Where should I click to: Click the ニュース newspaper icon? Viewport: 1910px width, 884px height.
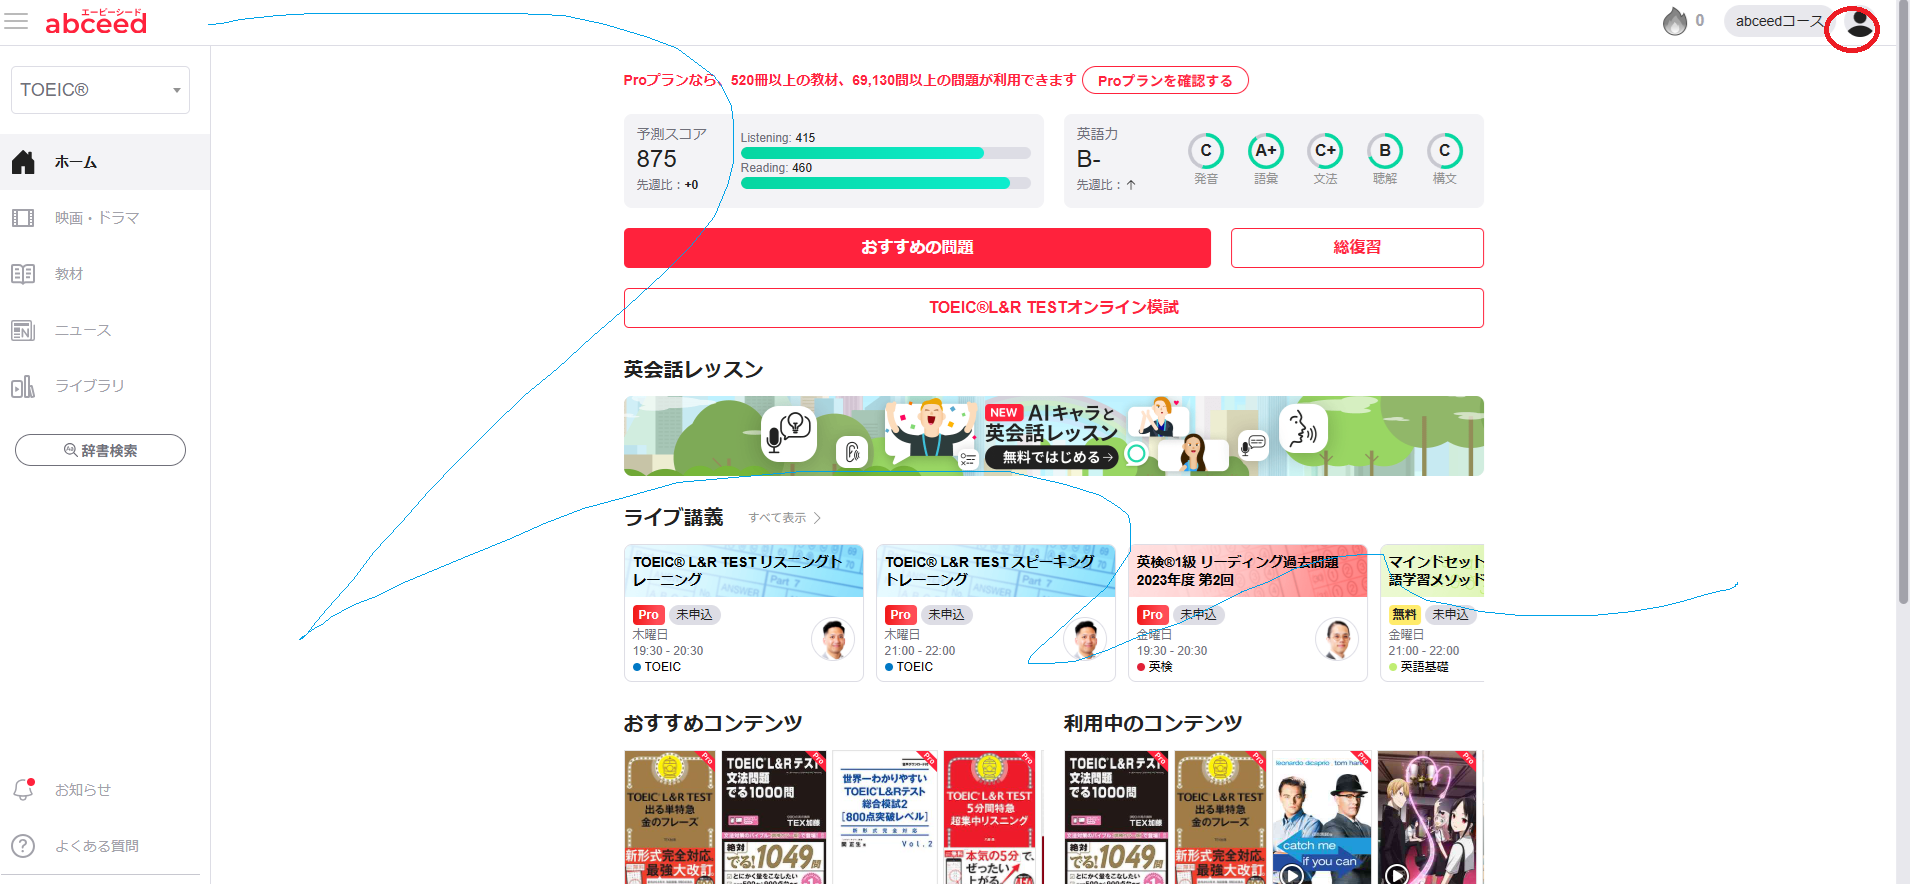tap(23, 330)
